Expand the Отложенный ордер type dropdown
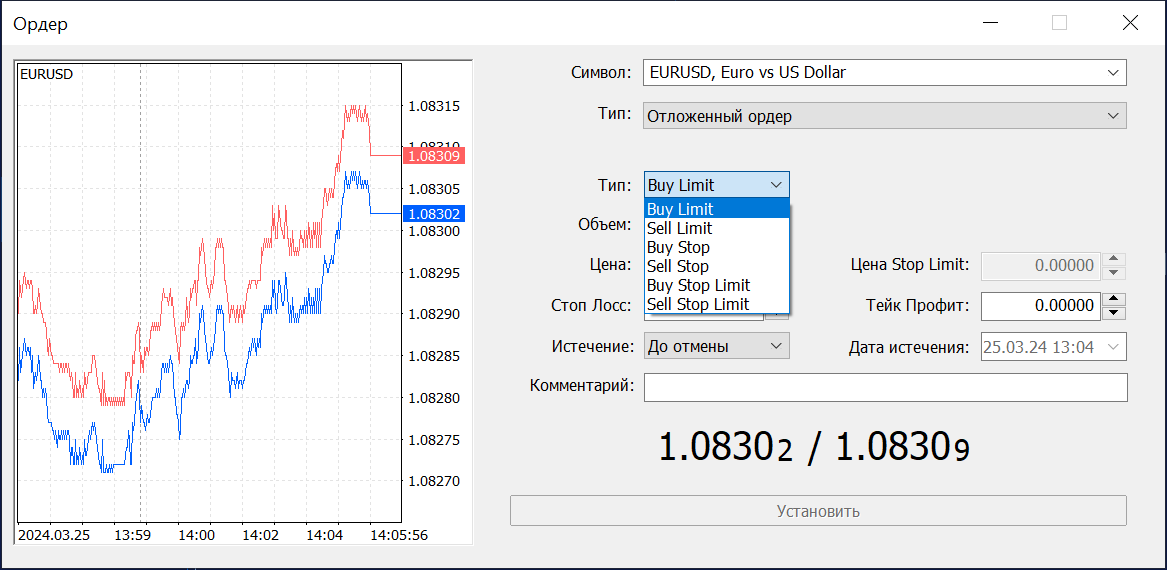The height and width of the screenshot is (570, 1167). pyautogui.click(x=884, y=116)
